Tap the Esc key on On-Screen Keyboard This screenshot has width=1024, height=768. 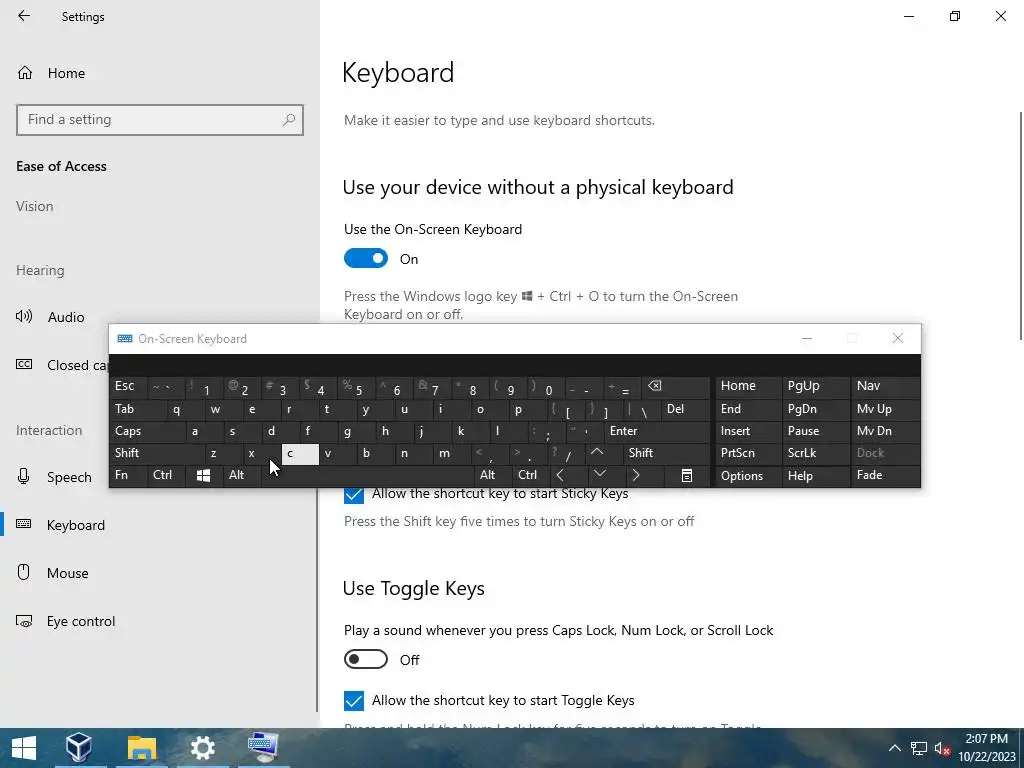click(128, 387)
